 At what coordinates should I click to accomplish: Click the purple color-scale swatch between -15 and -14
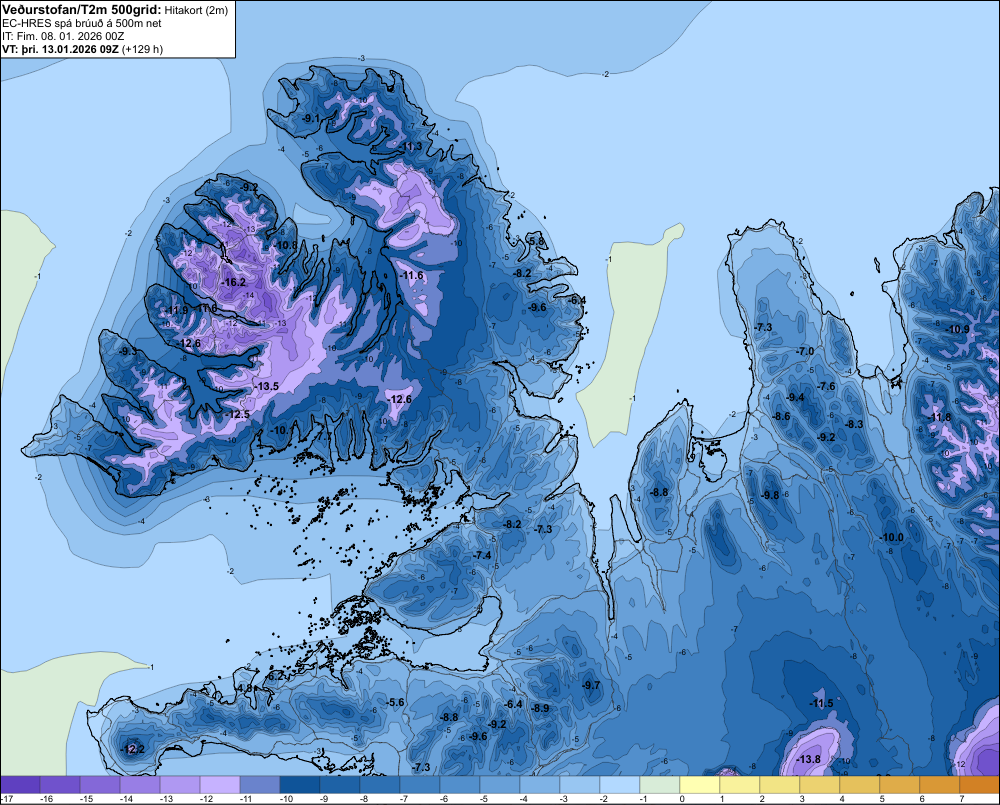99,784
